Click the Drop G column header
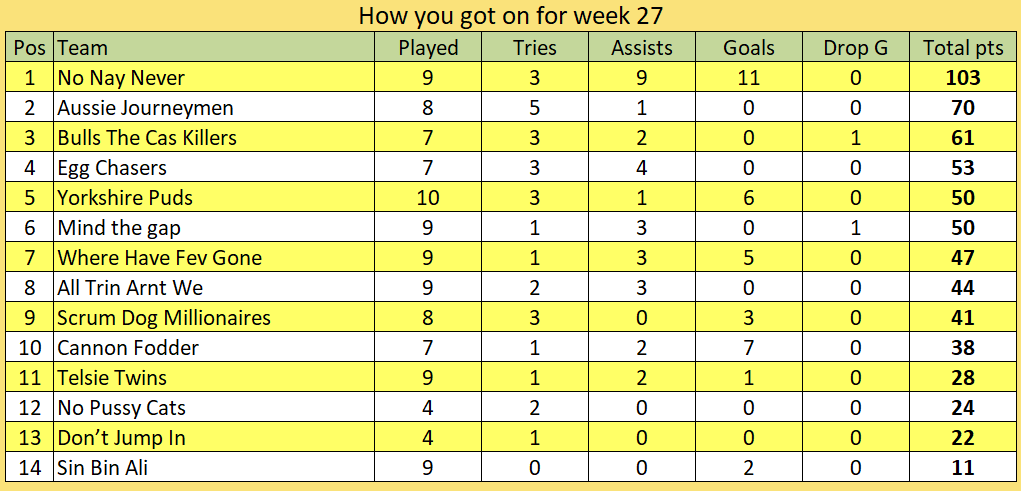Viewport: 1021px width, 491px height. [856, 48]
